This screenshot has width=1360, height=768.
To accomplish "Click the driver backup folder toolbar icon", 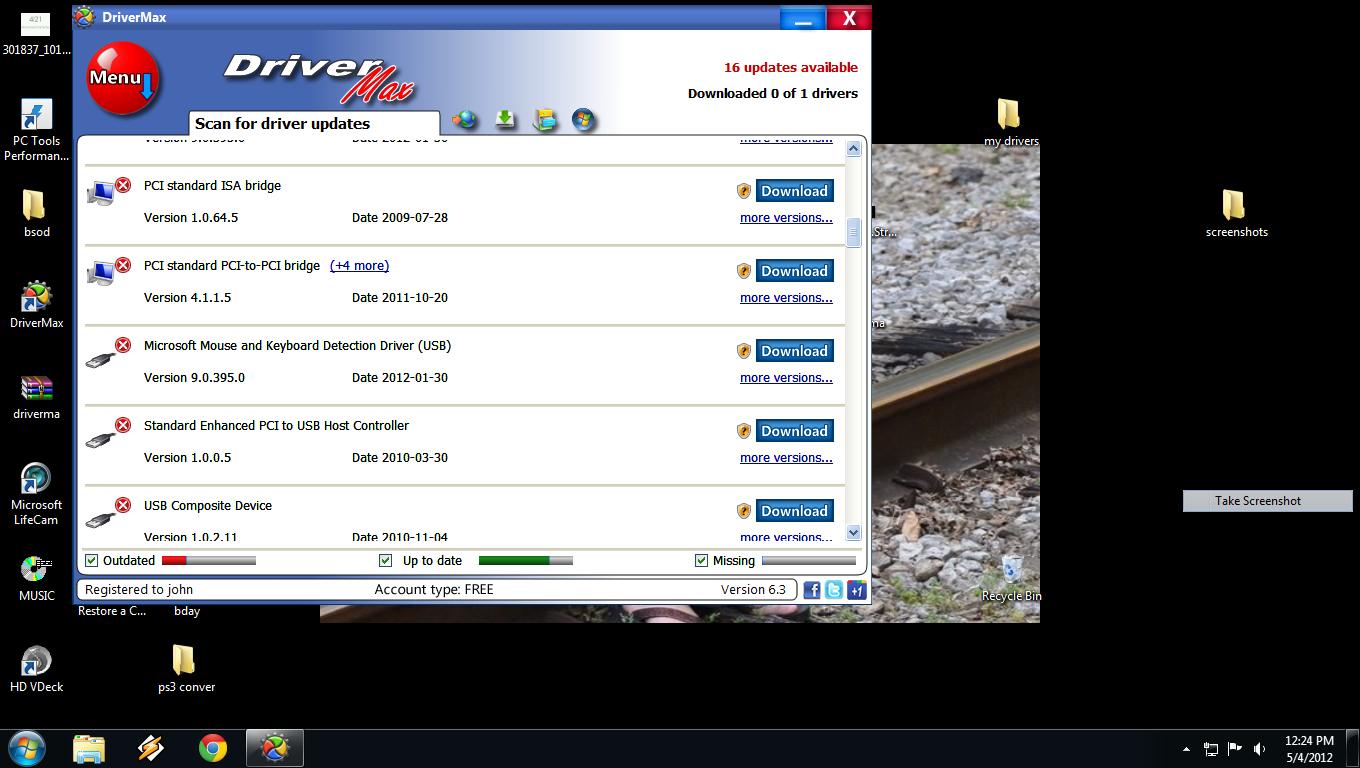I will [x=545, y=120].
